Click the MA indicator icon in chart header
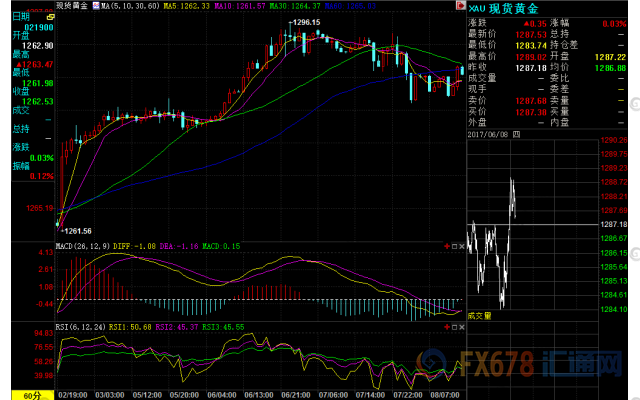640x400 pixels. click(x=95, y=6)
